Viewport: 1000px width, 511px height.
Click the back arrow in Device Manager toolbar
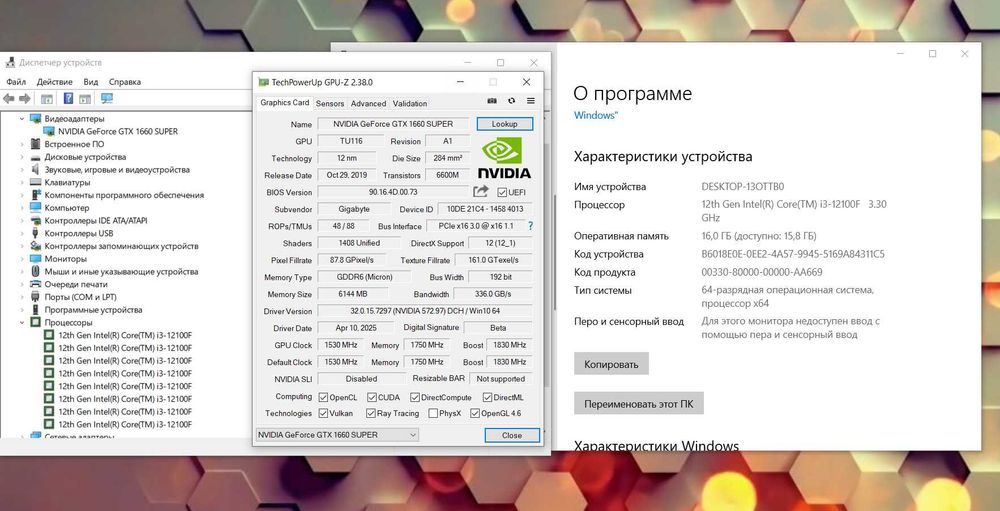point(8,99)
